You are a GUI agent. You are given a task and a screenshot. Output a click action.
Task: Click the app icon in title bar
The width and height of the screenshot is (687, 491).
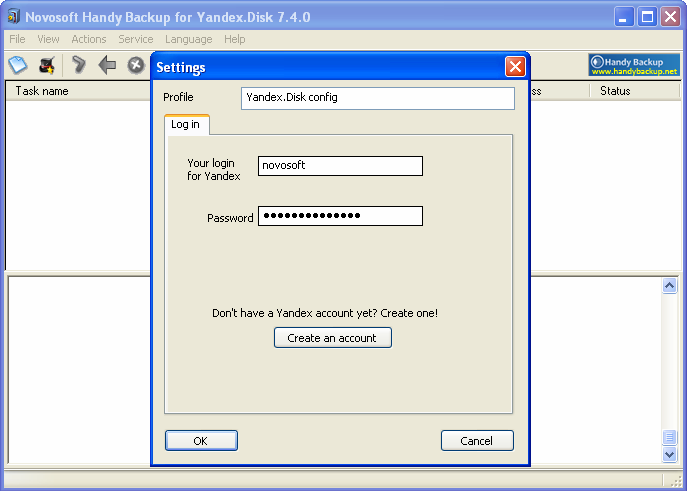tap(14, 17)
